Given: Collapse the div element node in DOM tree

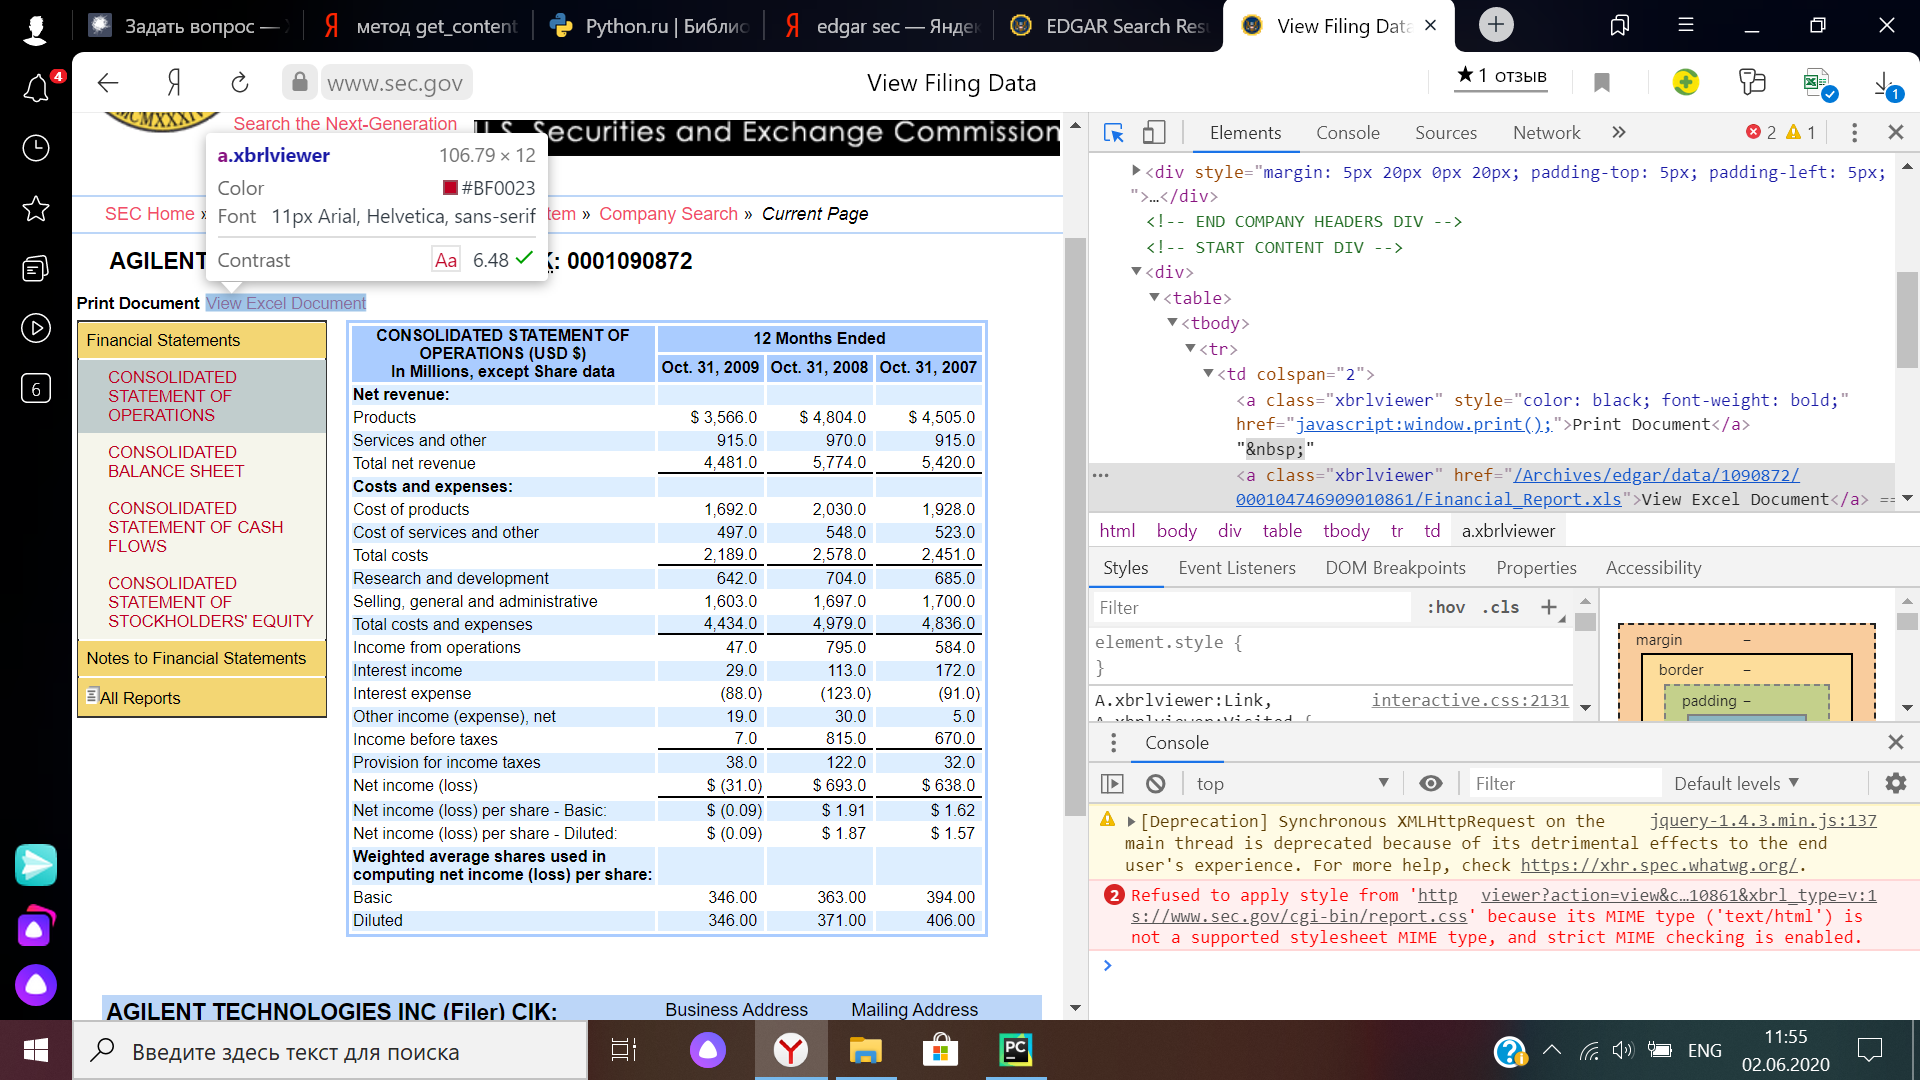Looking at the screenshot, I should [1136, 271].
